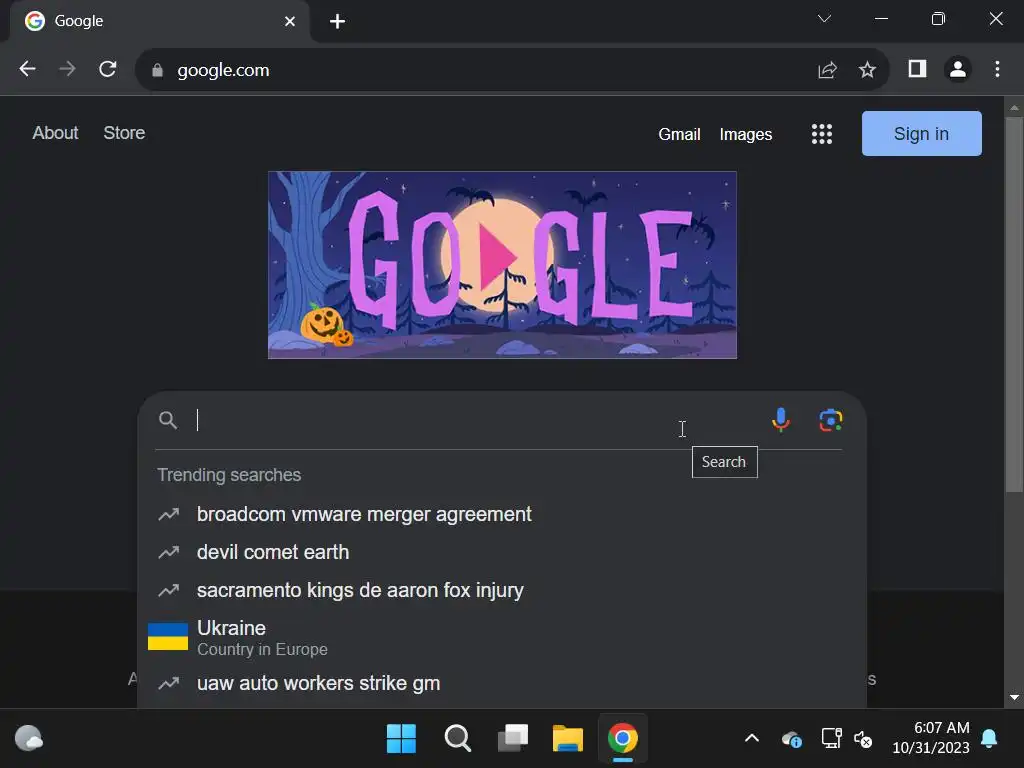Open File Explorer from taskbar
The width and height of the screenshot is (1024, 768).
click(x=568, y=739)
